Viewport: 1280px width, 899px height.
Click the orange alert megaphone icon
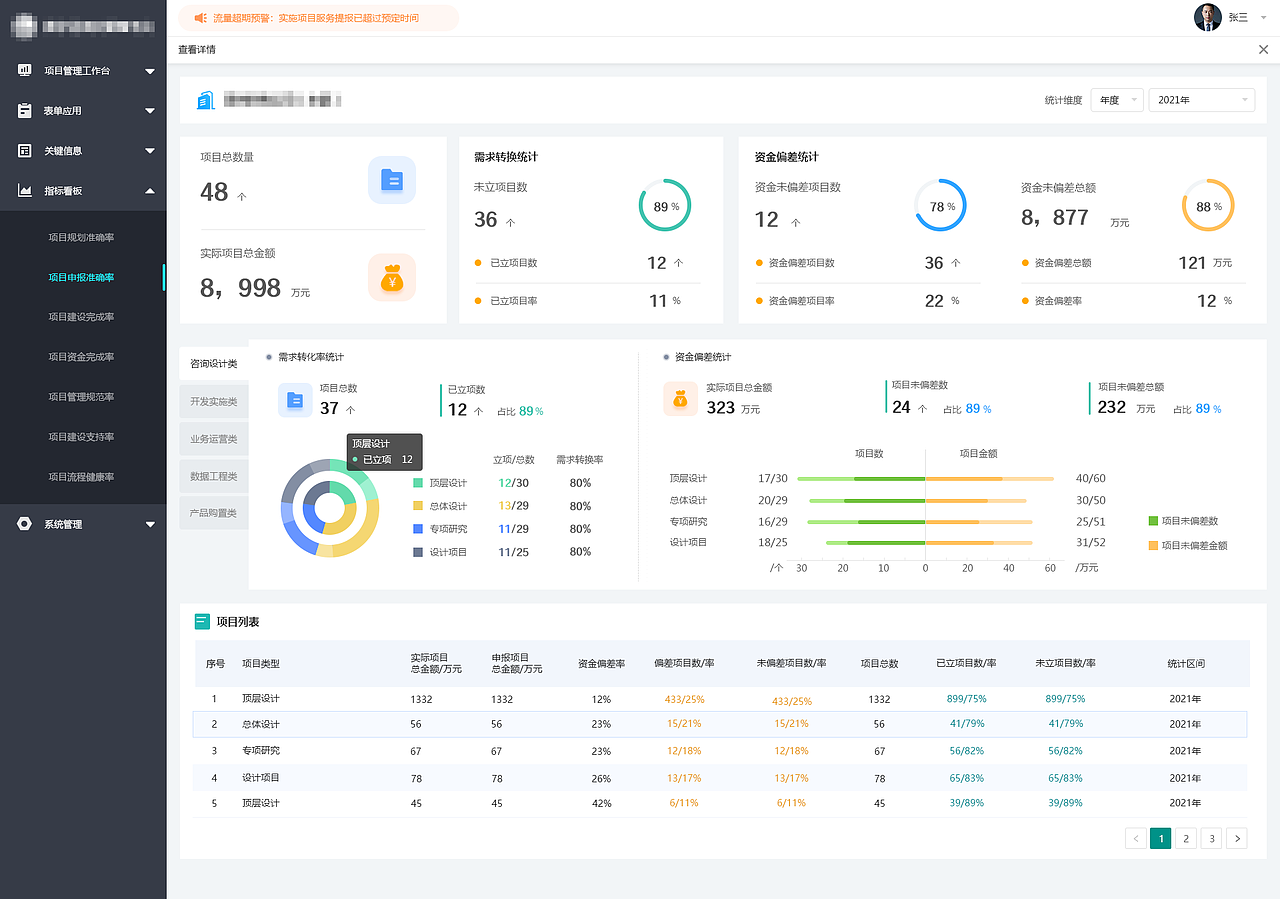(200, 18)
